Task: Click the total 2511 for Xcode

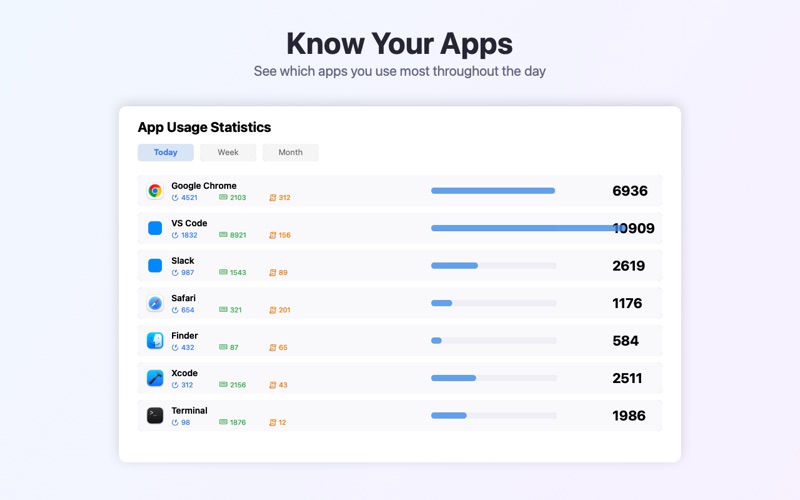Action: point(627,378)
